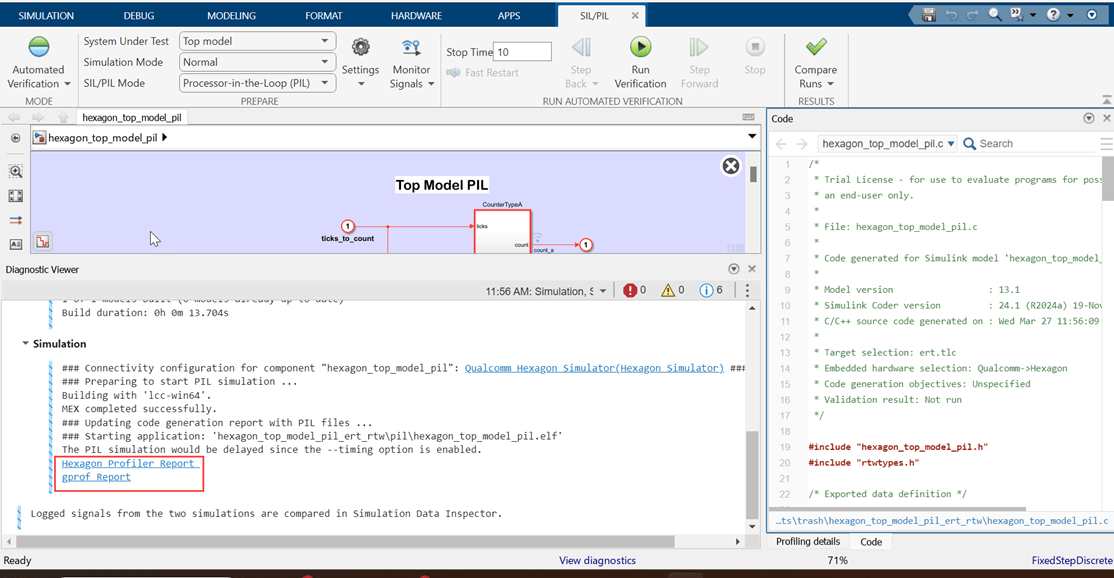Image resolution: width=1114 pixels, height=578 pixels.
Task: Click the Compare Runs checkmark icon
Action: point(815,48)
